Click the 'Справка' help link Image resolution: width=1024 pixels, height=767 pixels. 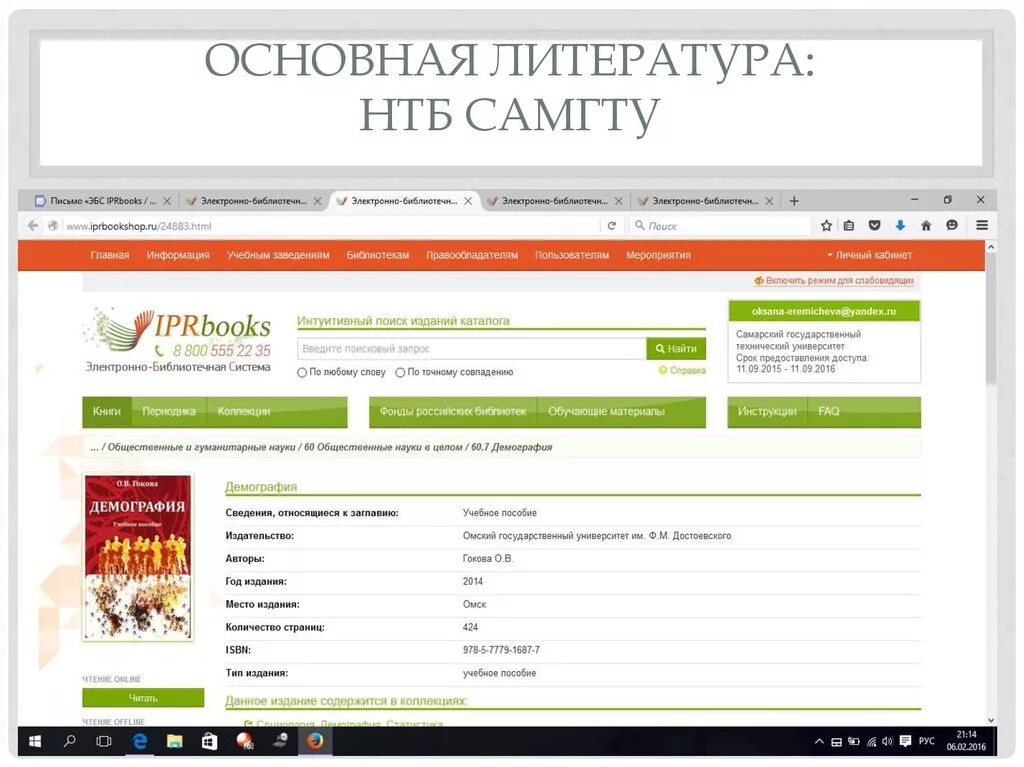coord(682,370)
